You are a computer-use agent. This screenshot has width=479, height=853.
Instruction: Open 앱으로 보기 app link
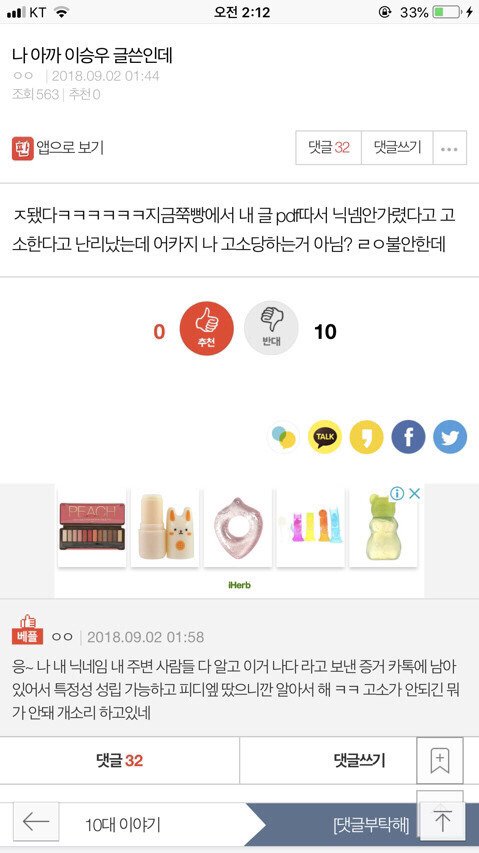pos(58,148)
